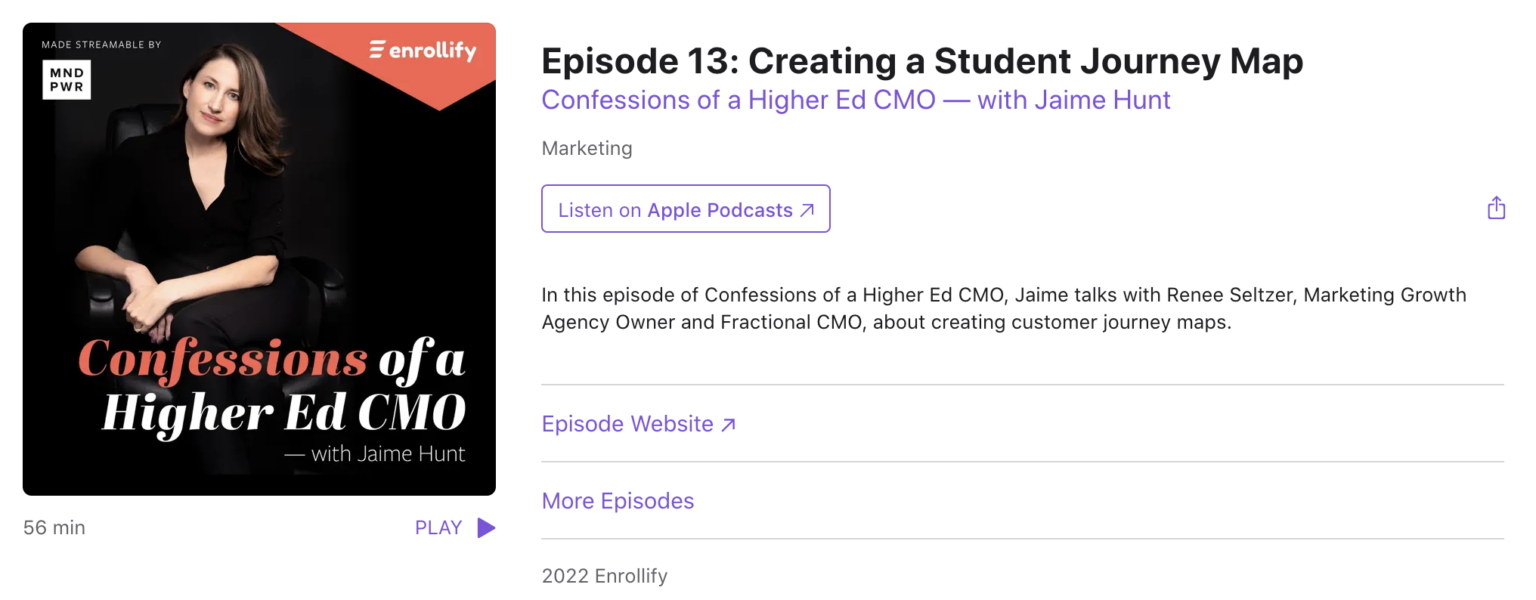Click the episode title heading
The image size is (1536, 600).
coord(920,60)
